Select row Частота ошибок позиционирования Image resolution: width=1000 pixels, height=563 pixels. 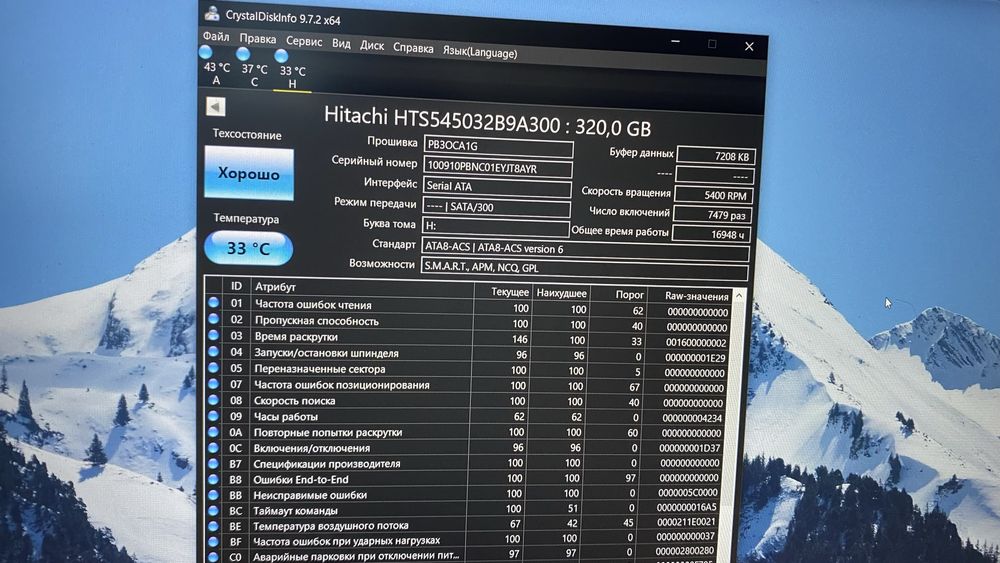(x=467, y=386)
